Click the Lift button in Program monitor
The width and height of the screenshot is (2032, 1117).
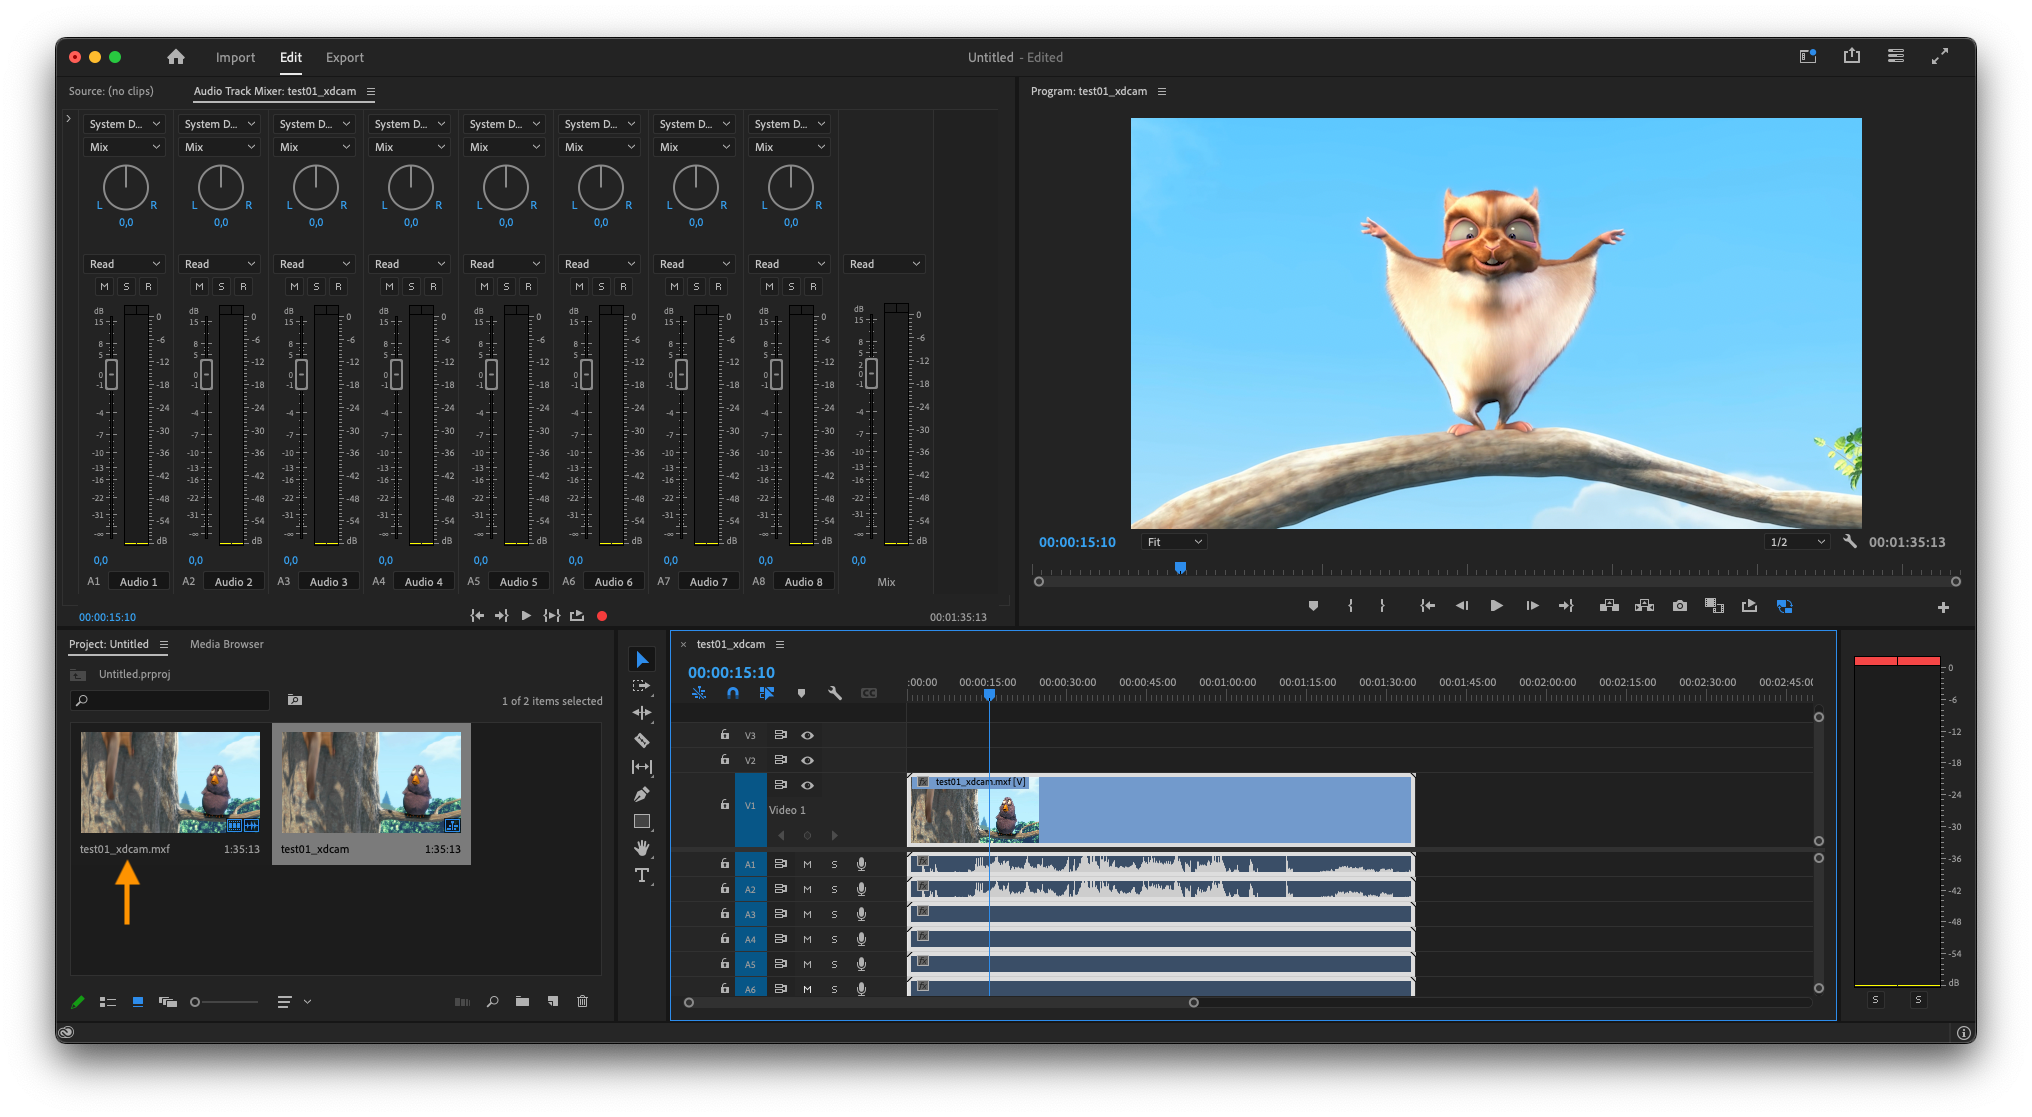tap(1609, 606)
